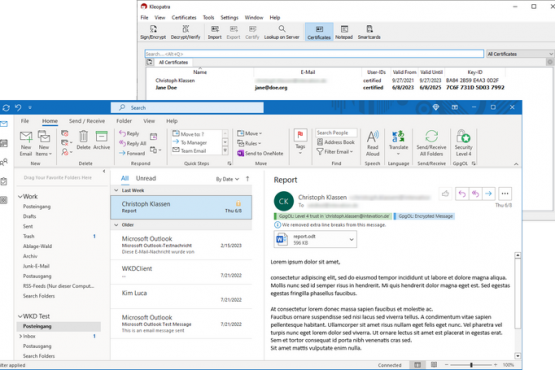The width and height of the screenshot is (555, 370).
Task: Open Notepad in Kleopatra toolbar
Action: 344,32
